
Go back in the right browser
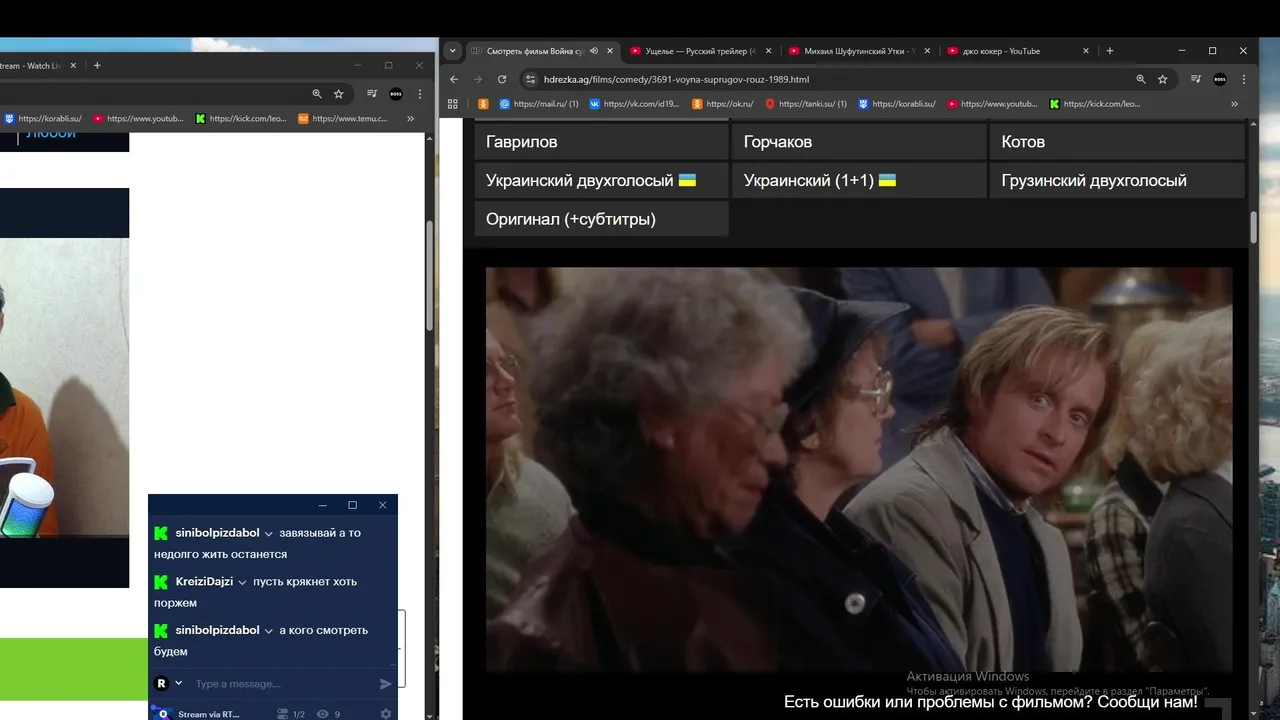(x=454, y=79)
